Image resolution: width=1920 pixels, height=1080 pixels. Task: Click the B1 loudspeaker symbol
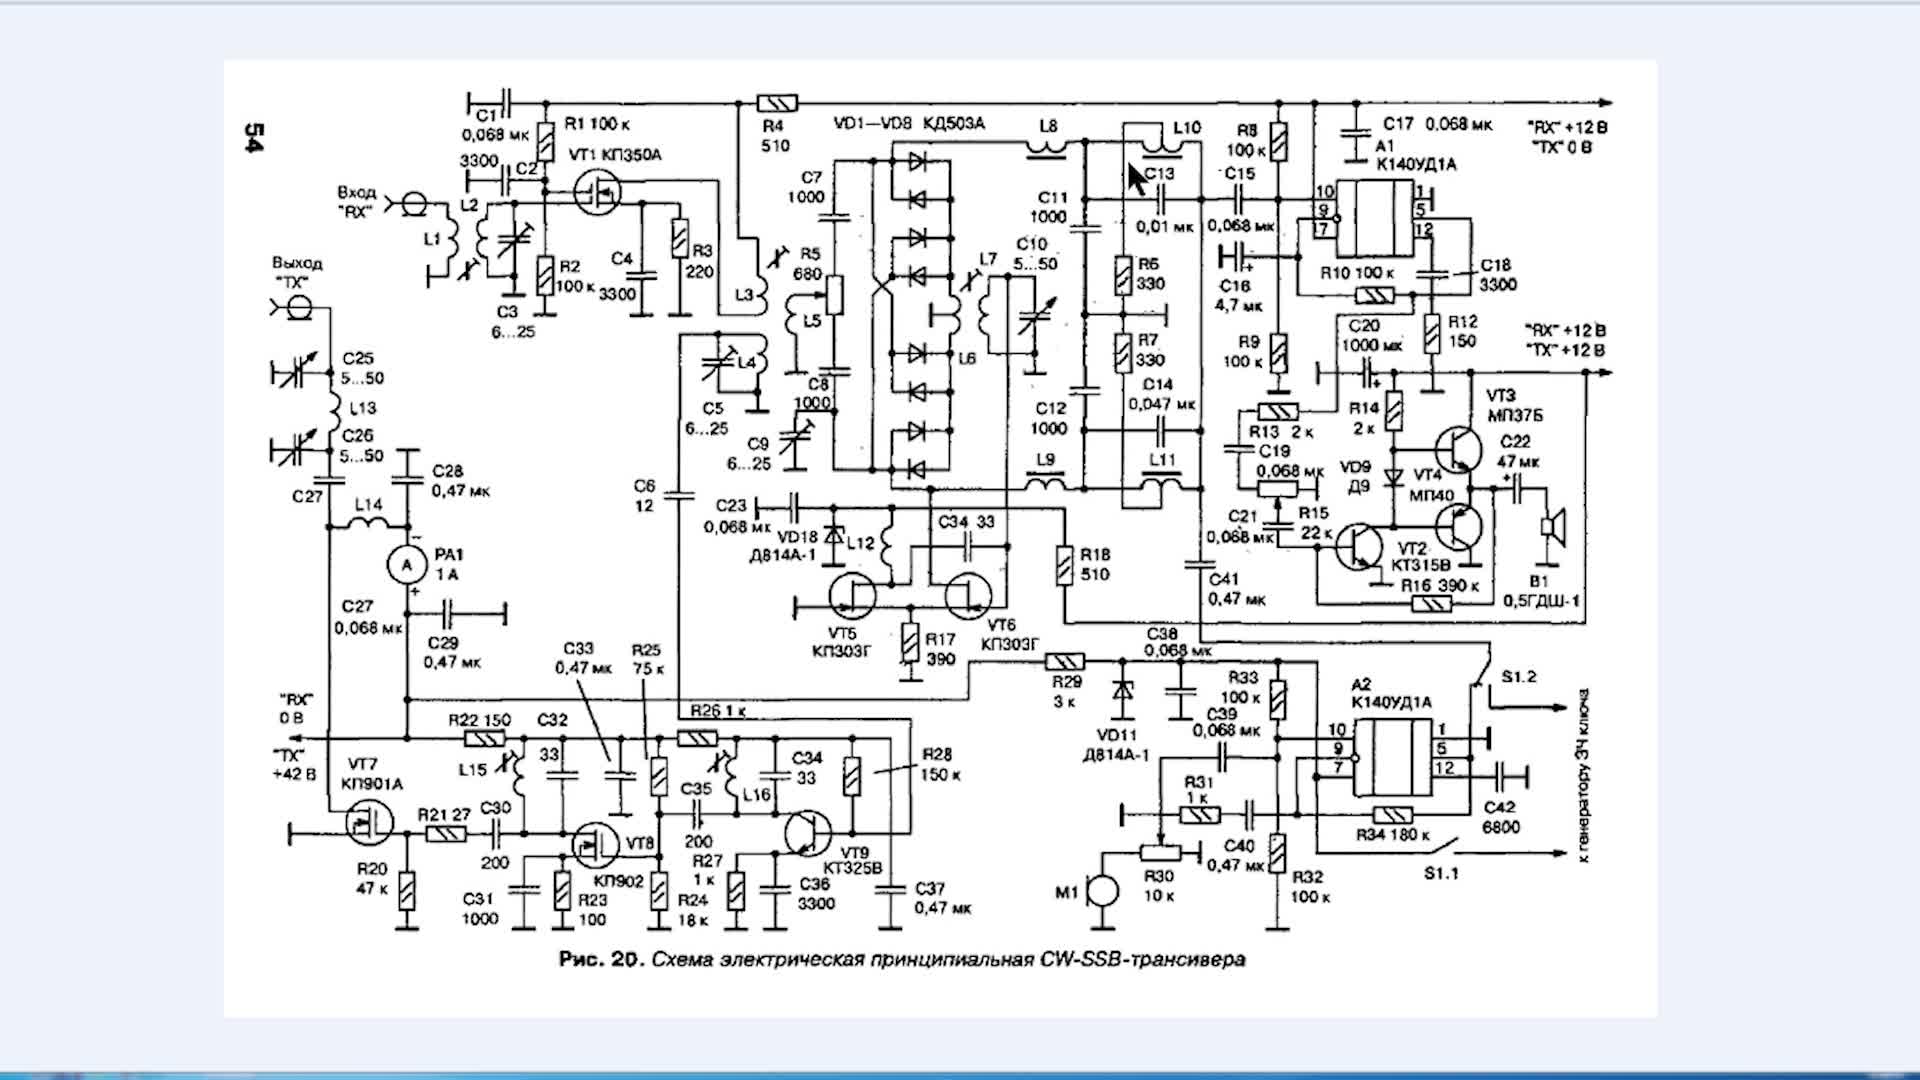[x=1553, y=527]
